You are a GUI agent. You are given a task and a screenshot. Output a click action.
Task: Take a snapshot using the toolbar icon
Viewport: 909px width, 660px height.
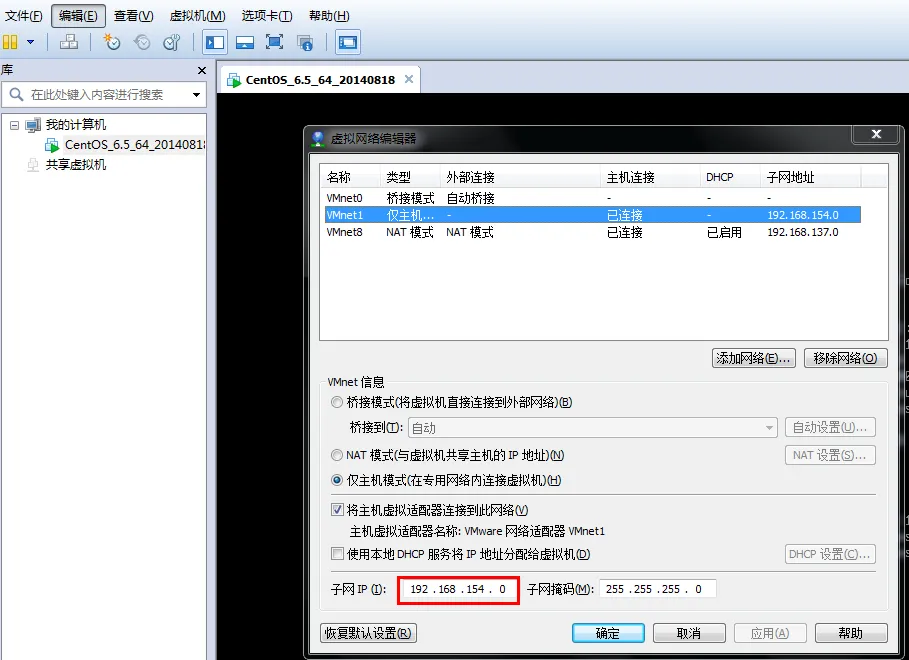point(111,42)
